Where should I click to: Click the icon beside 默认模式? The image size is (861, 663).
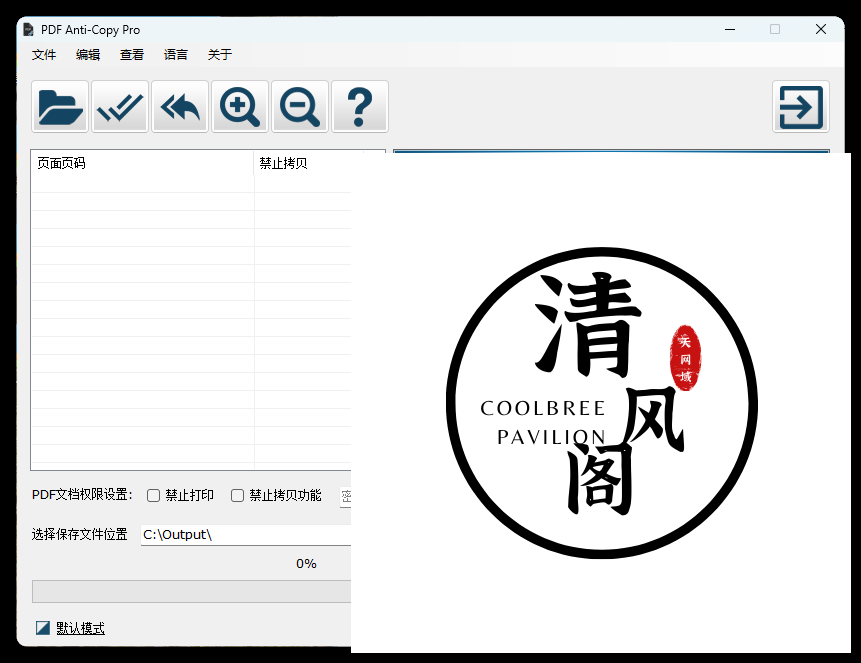tap(43, 628)
